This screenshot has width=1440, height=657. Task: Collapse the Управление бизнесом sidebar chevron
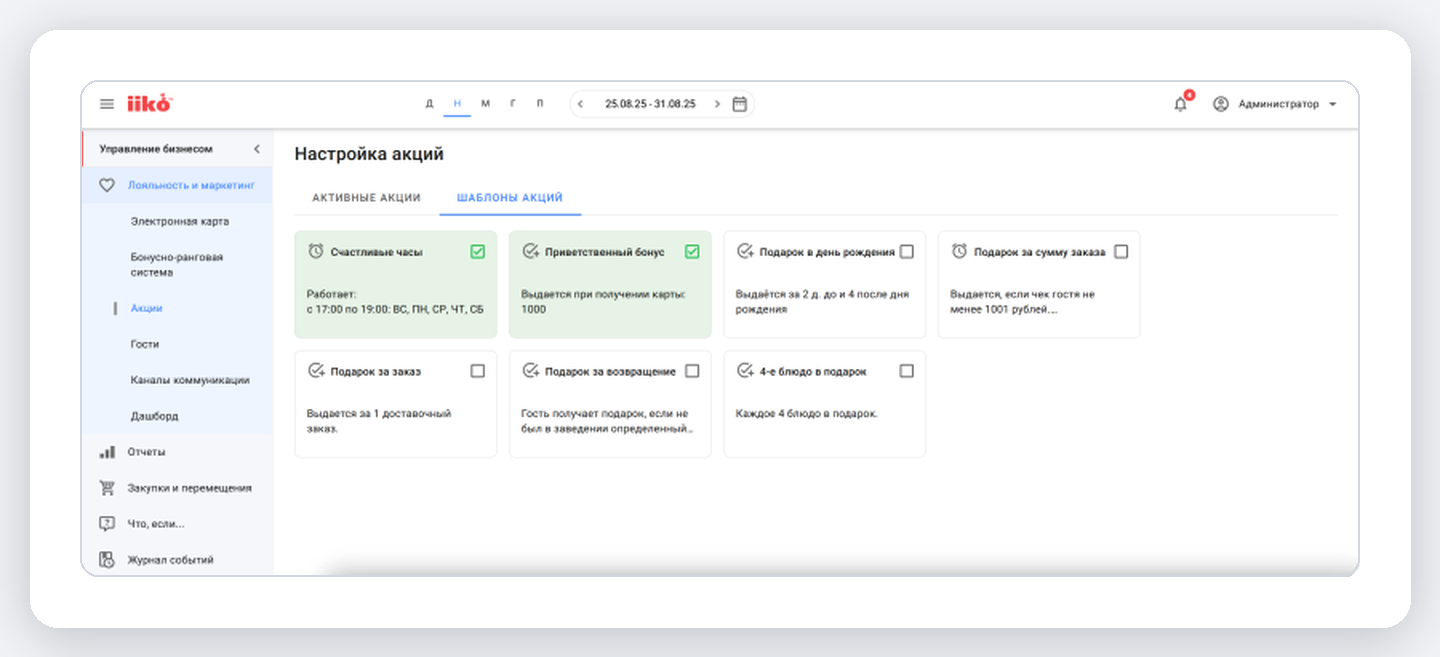coord(256,149)
